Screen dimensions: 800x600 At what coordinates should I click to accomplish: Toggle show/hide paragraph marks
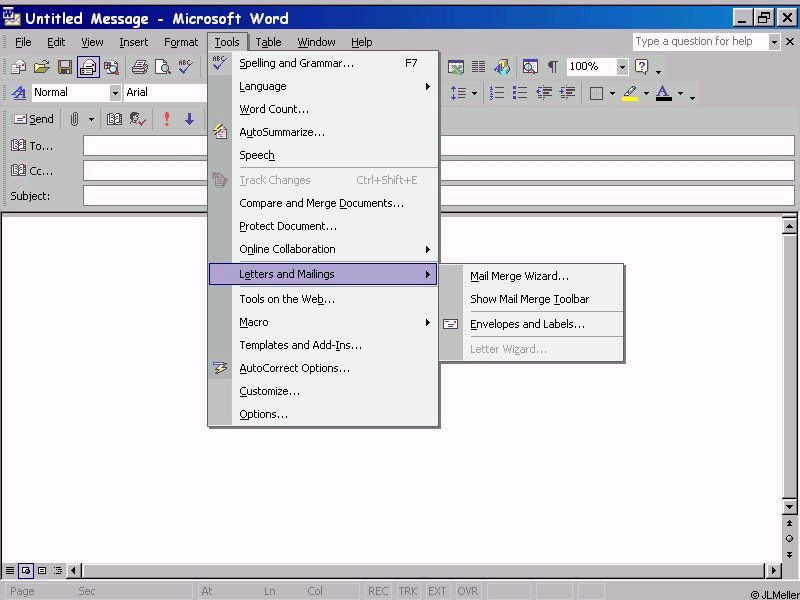pos(552,67)
